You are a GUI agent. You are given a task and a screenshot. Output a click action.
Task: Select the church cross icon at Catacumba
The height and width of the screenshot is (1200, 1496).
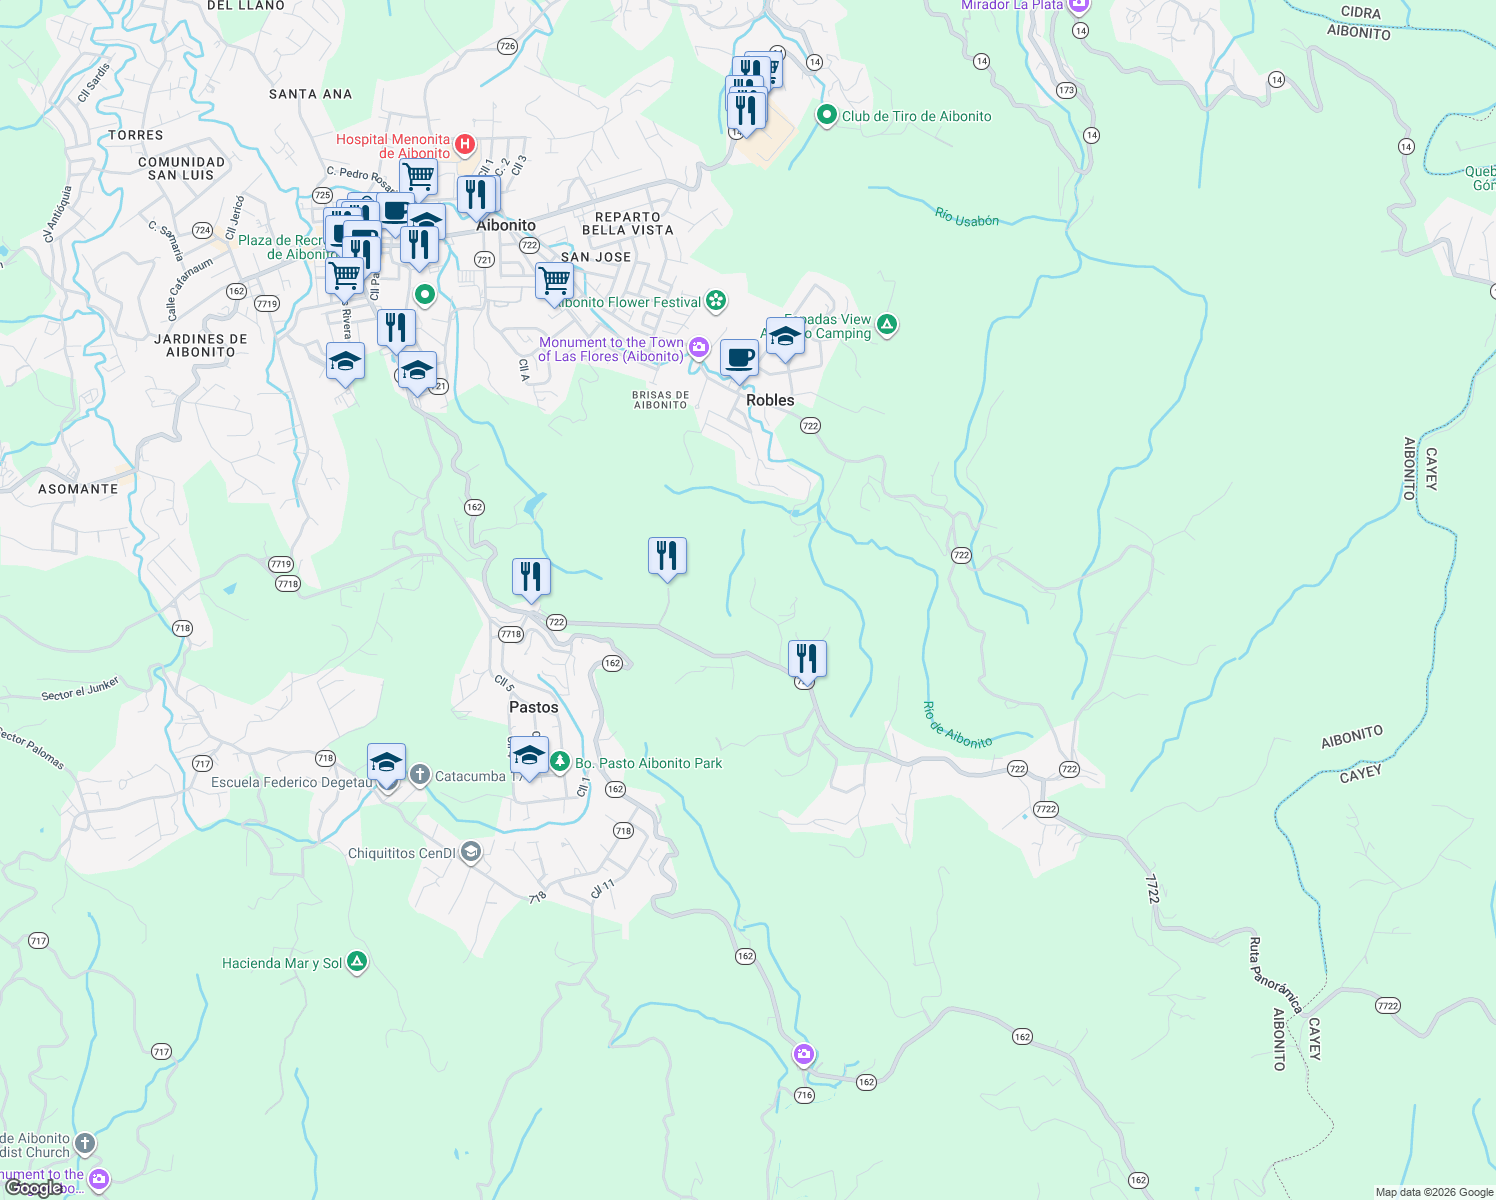pyautogui.click(x=419, y=774)
